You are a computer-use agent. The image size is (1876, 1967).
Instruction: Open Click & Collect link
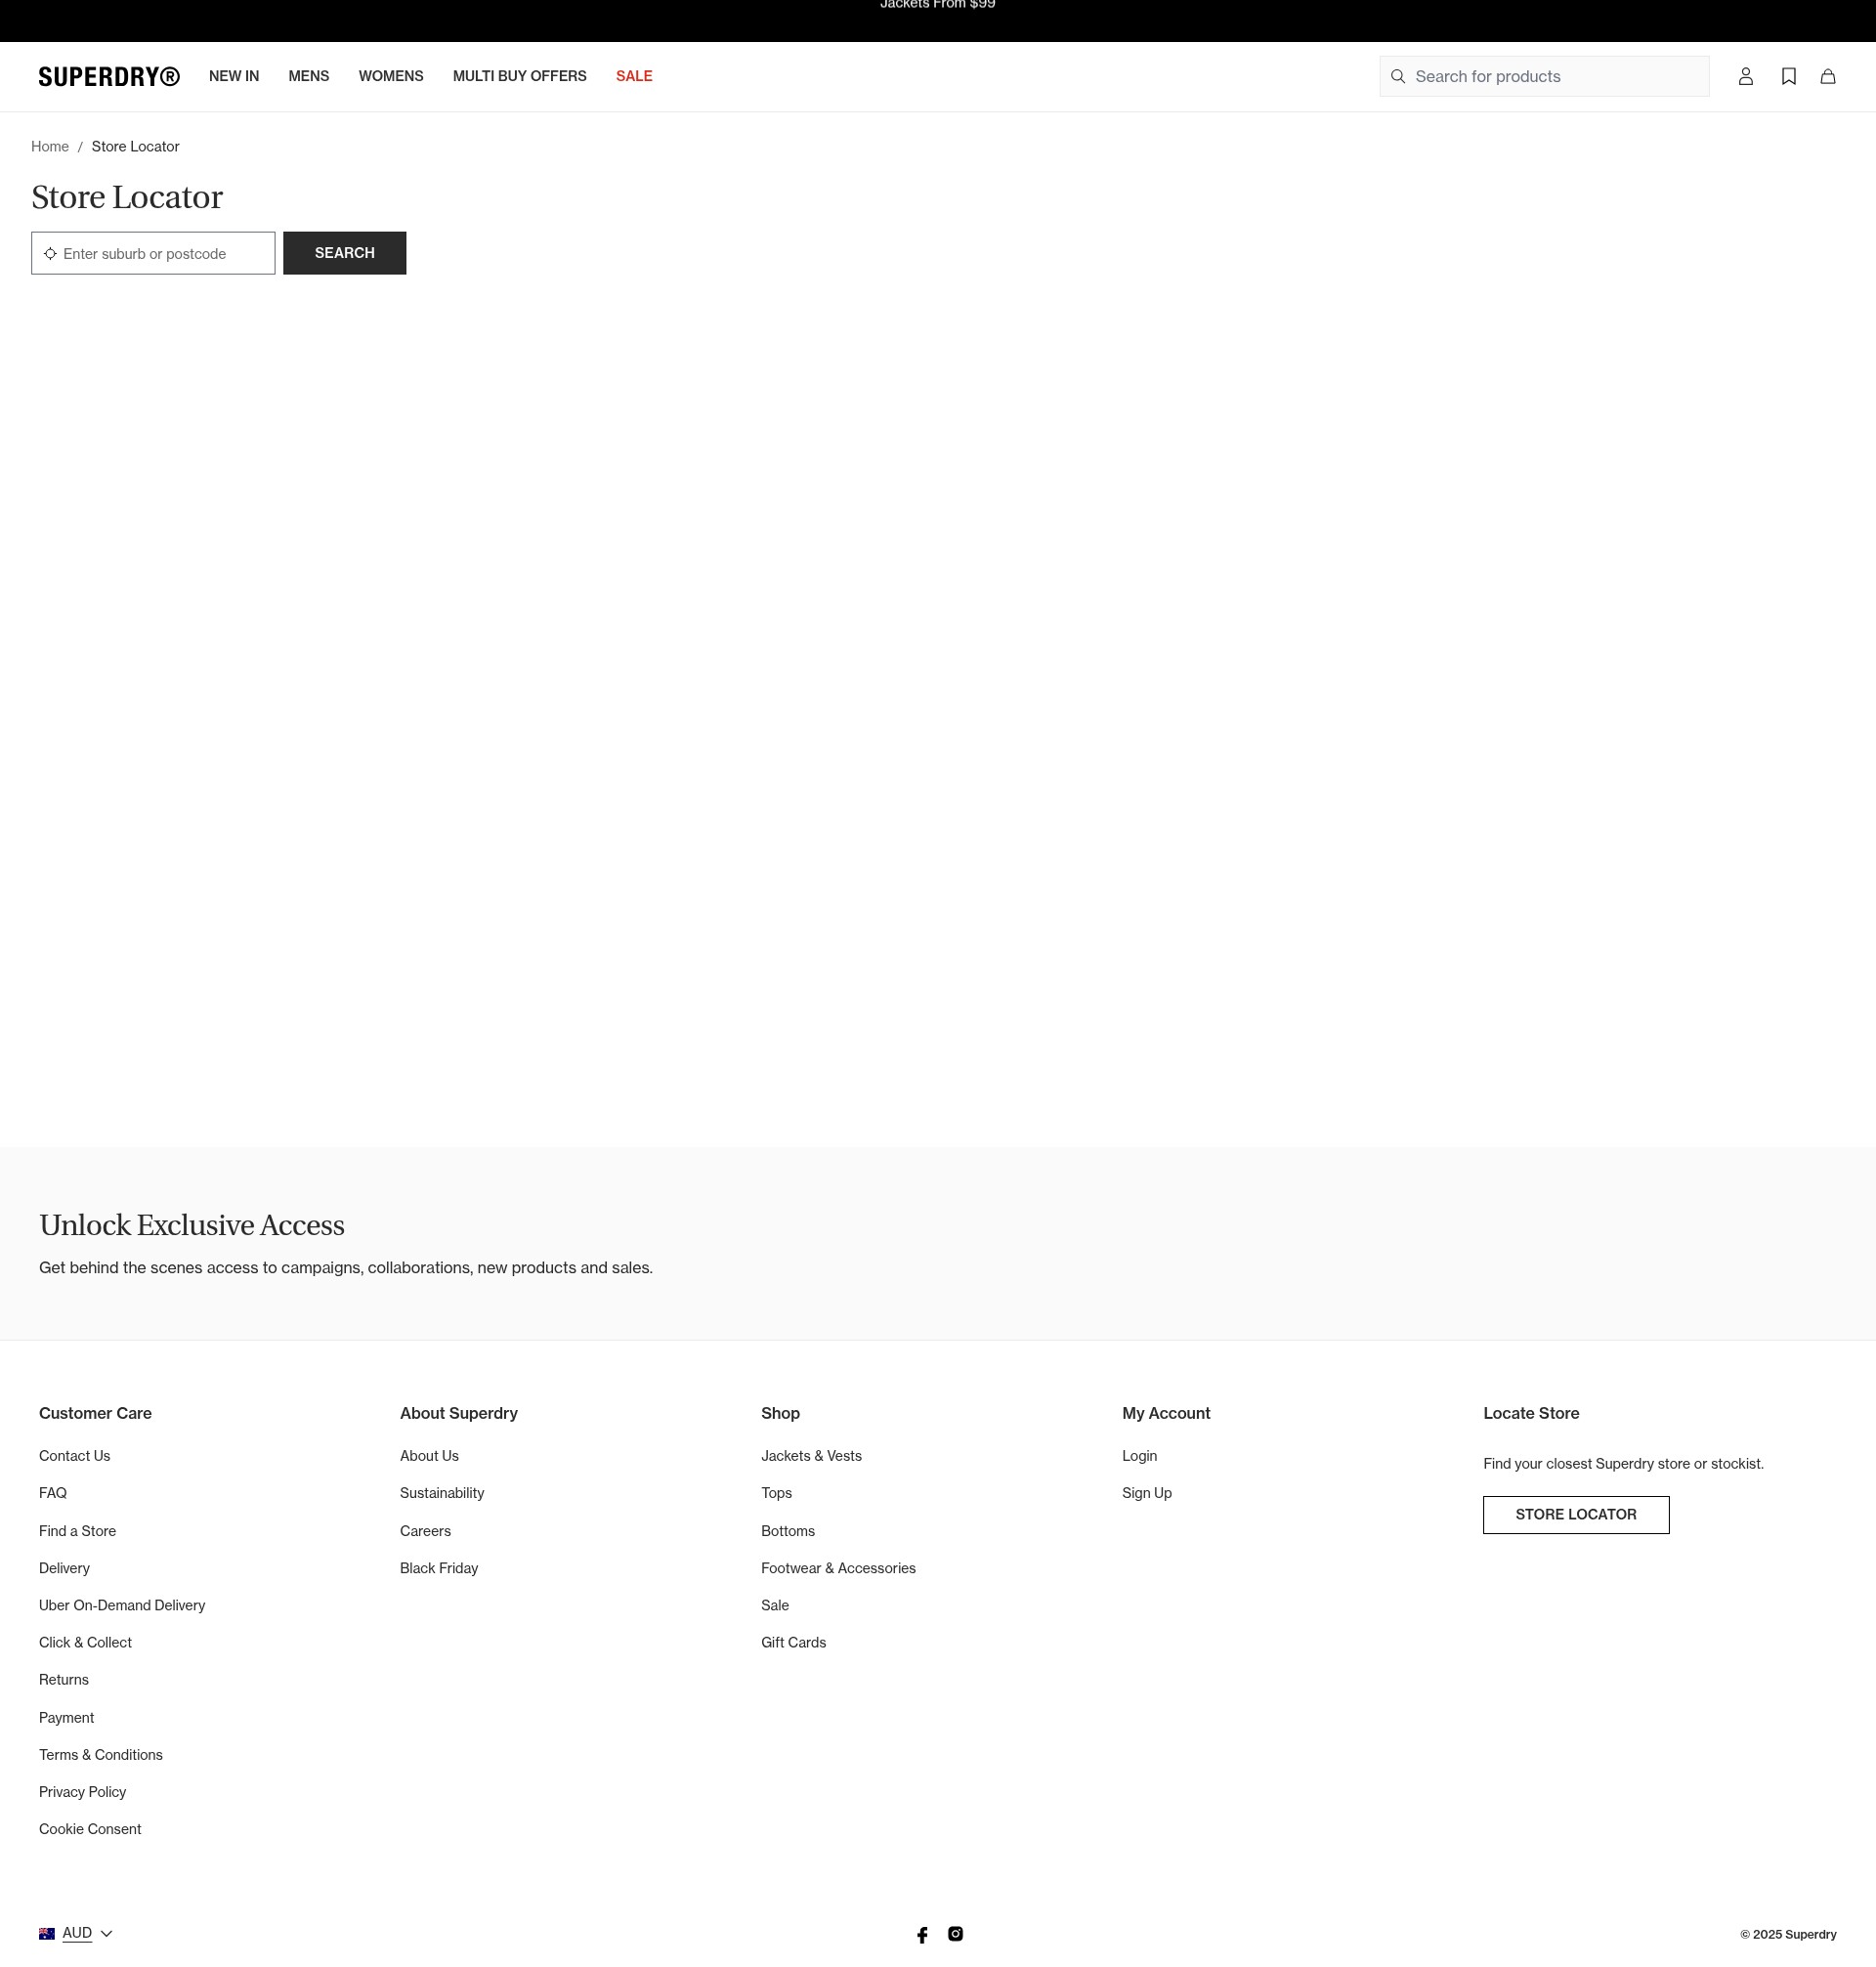pyautogui.click(x=86, y=1642)
